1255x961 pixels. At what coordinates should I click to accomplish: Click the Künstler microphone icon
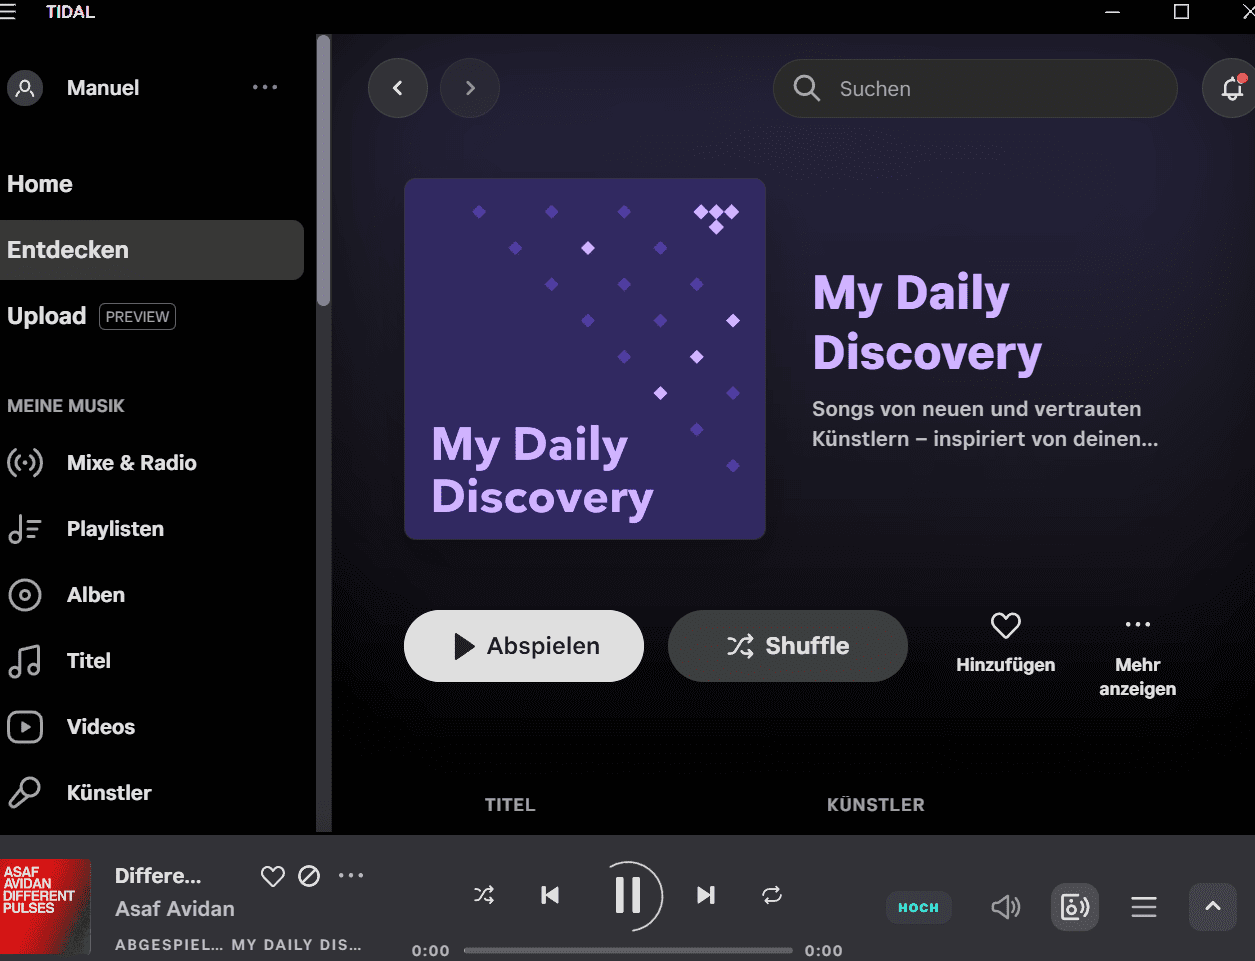tap(25, 793)
